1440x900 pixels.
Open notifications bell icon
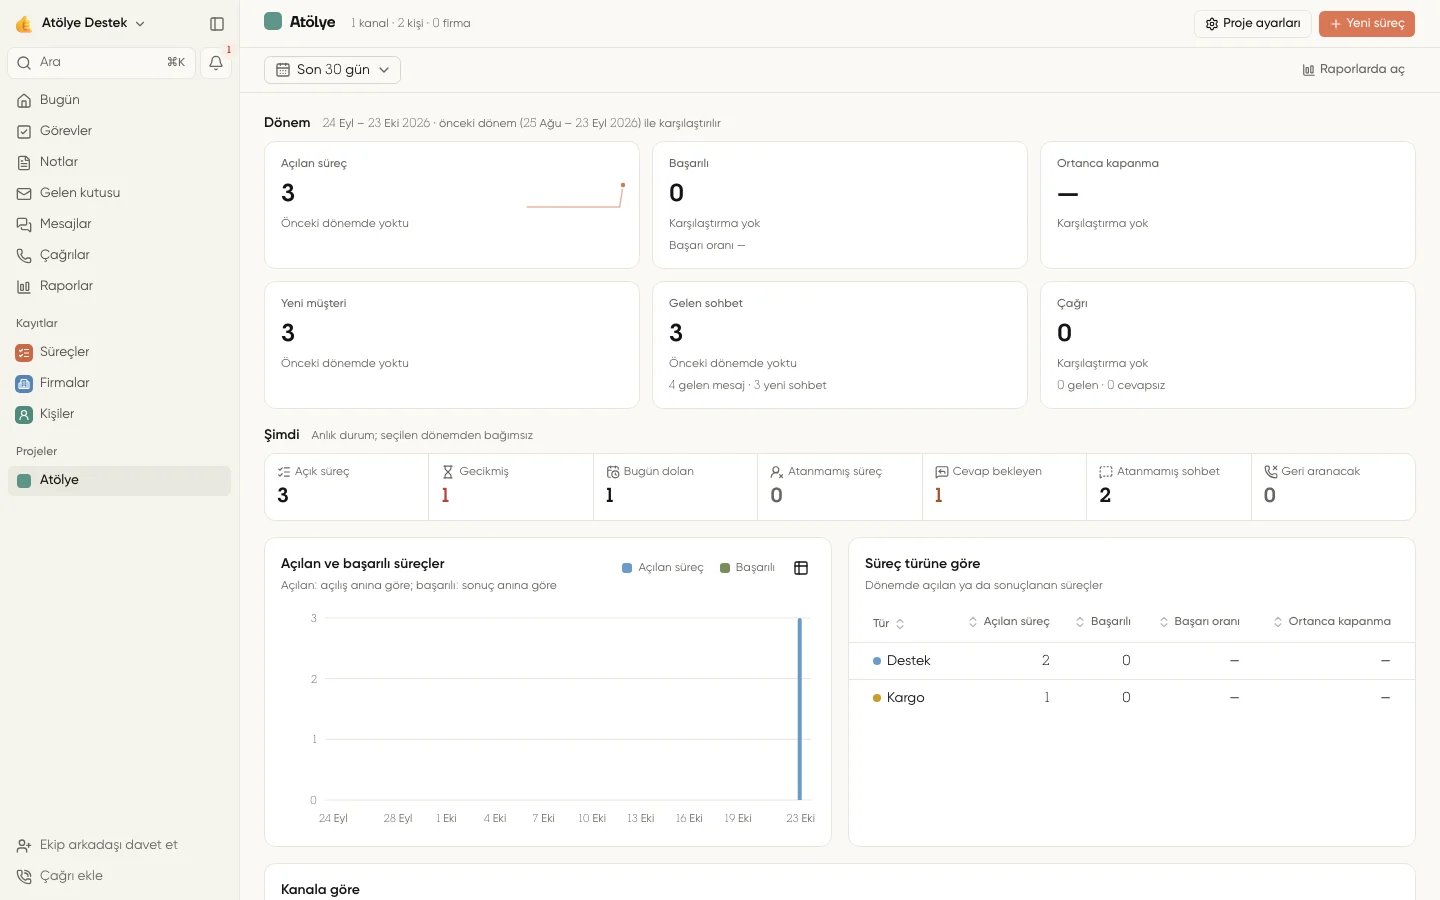click(x=216, y=62)
